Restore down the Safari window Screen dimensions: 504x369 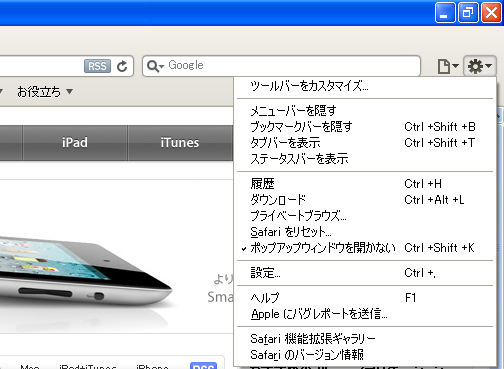468,13
